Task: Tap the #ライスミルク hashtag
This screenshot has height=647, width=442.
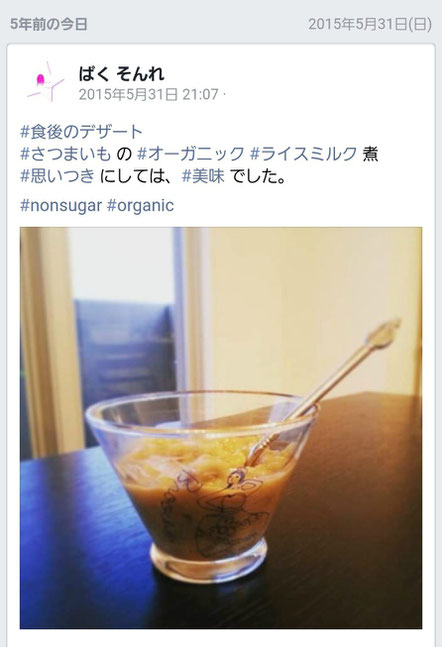Action: click(303, 154)
